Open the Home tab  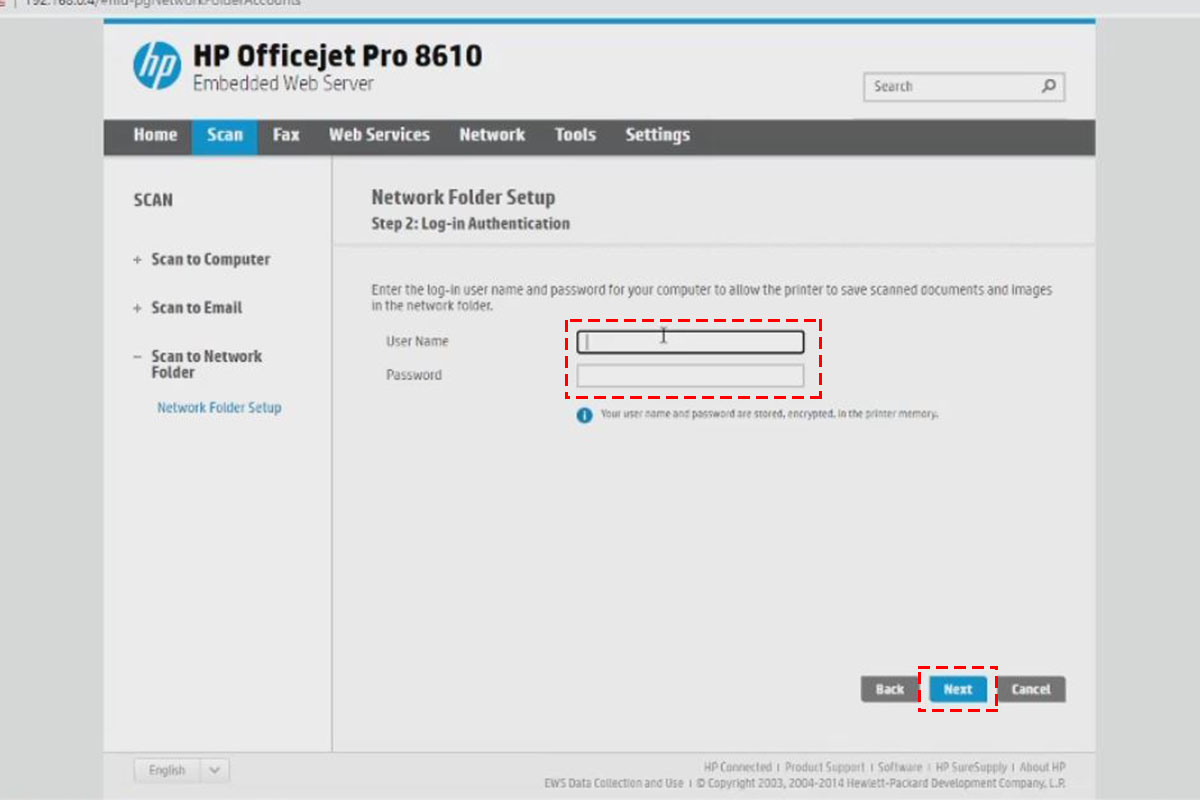click(x=155, y=135)
